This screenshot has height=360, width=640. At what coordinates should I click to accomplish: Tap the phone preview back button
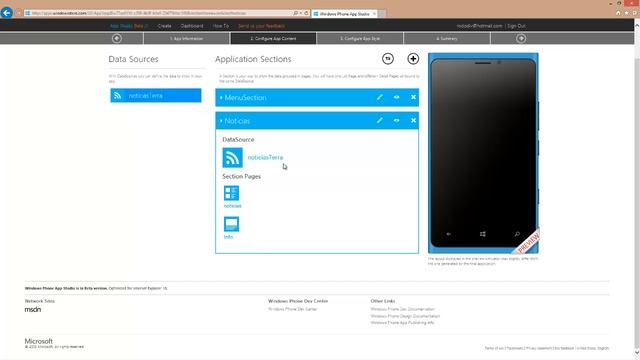[449, 234]
